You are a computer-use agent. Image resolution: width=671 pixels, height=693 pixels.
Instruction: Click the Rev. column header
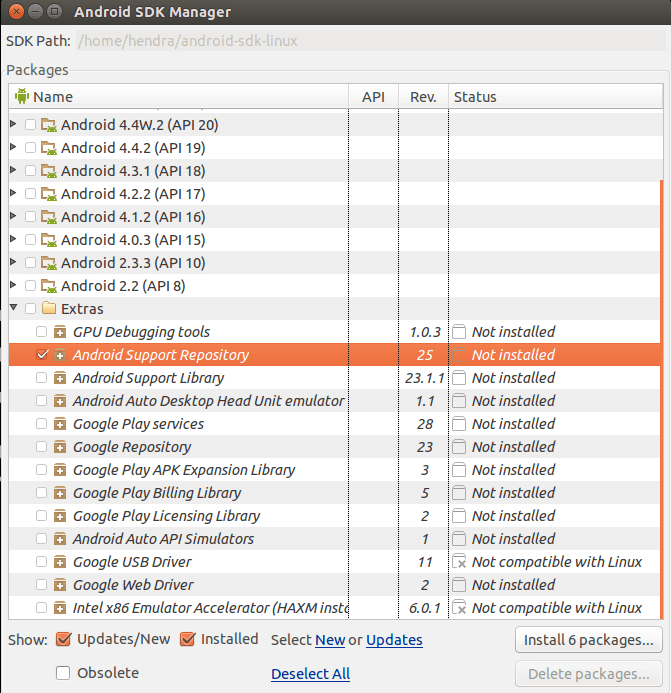[423, 96]
